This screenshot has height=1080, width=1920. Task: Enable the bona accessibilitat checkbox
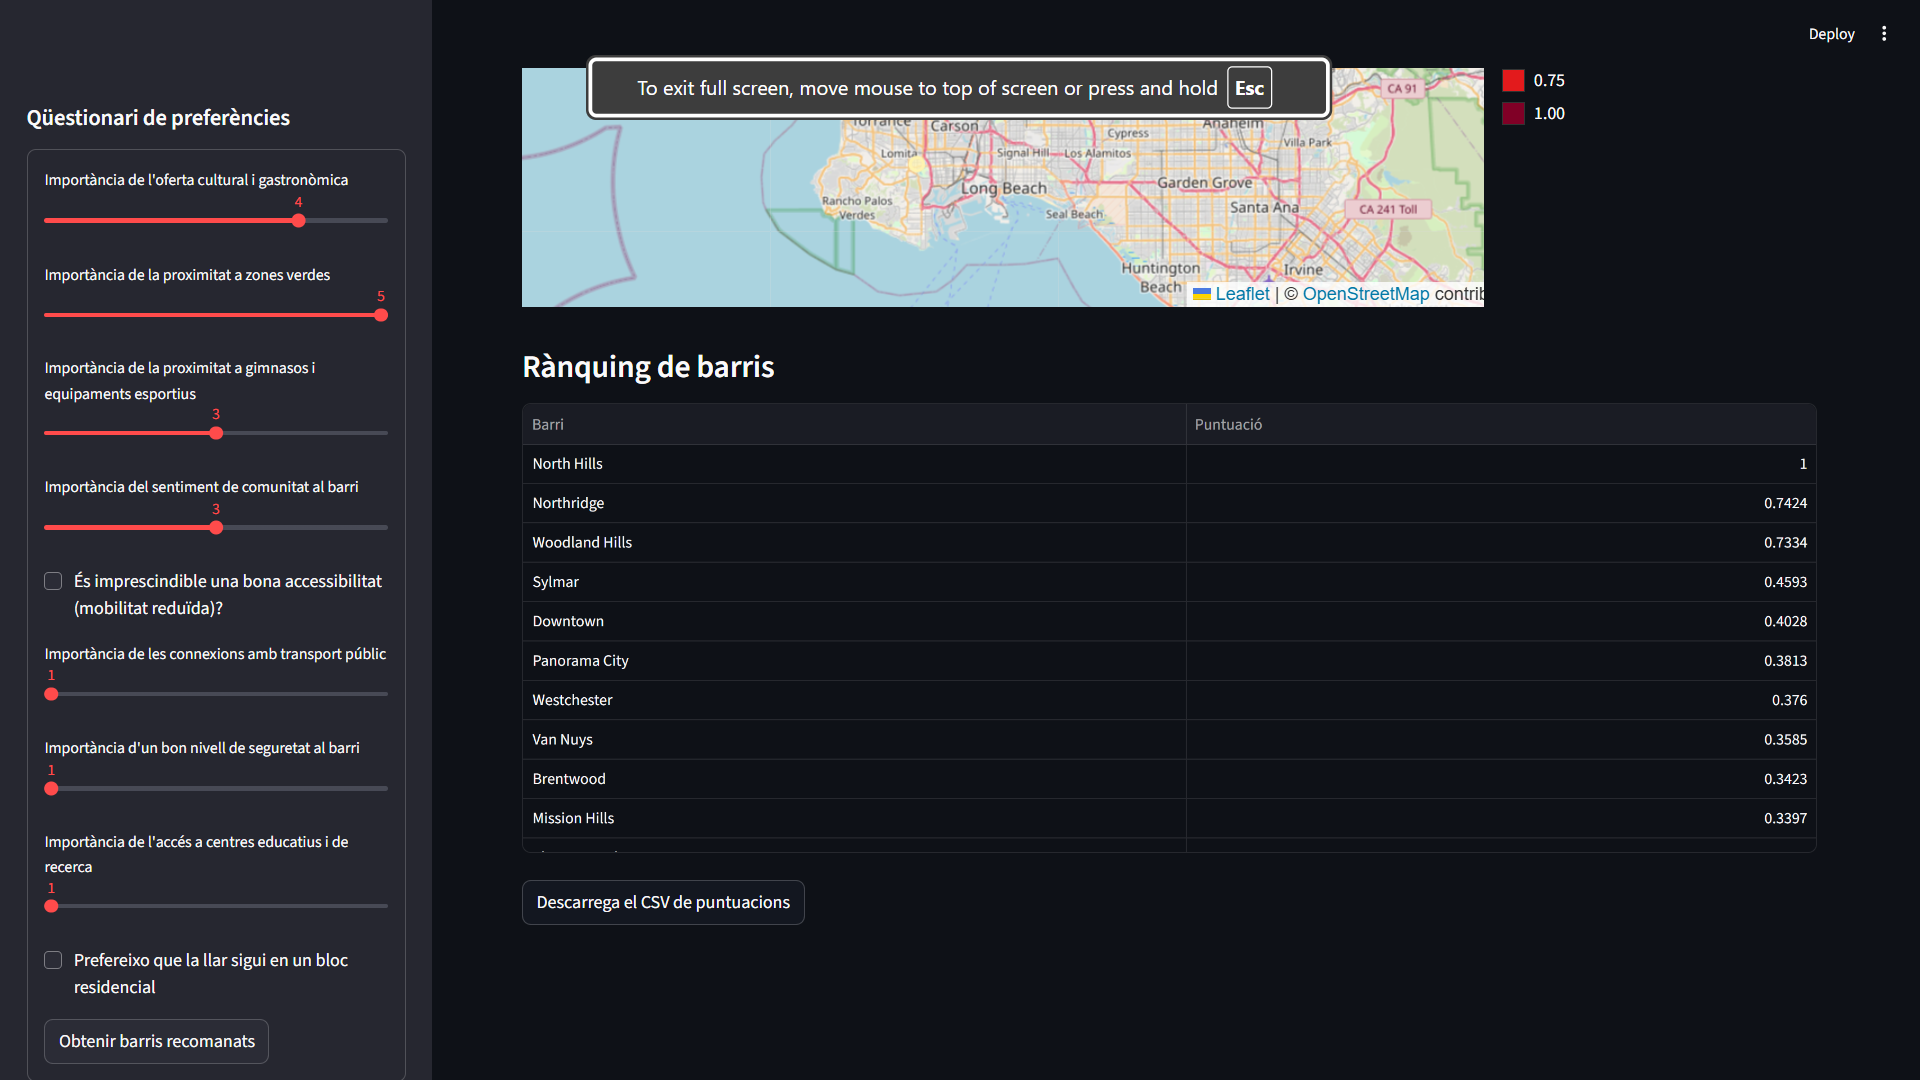53,581
